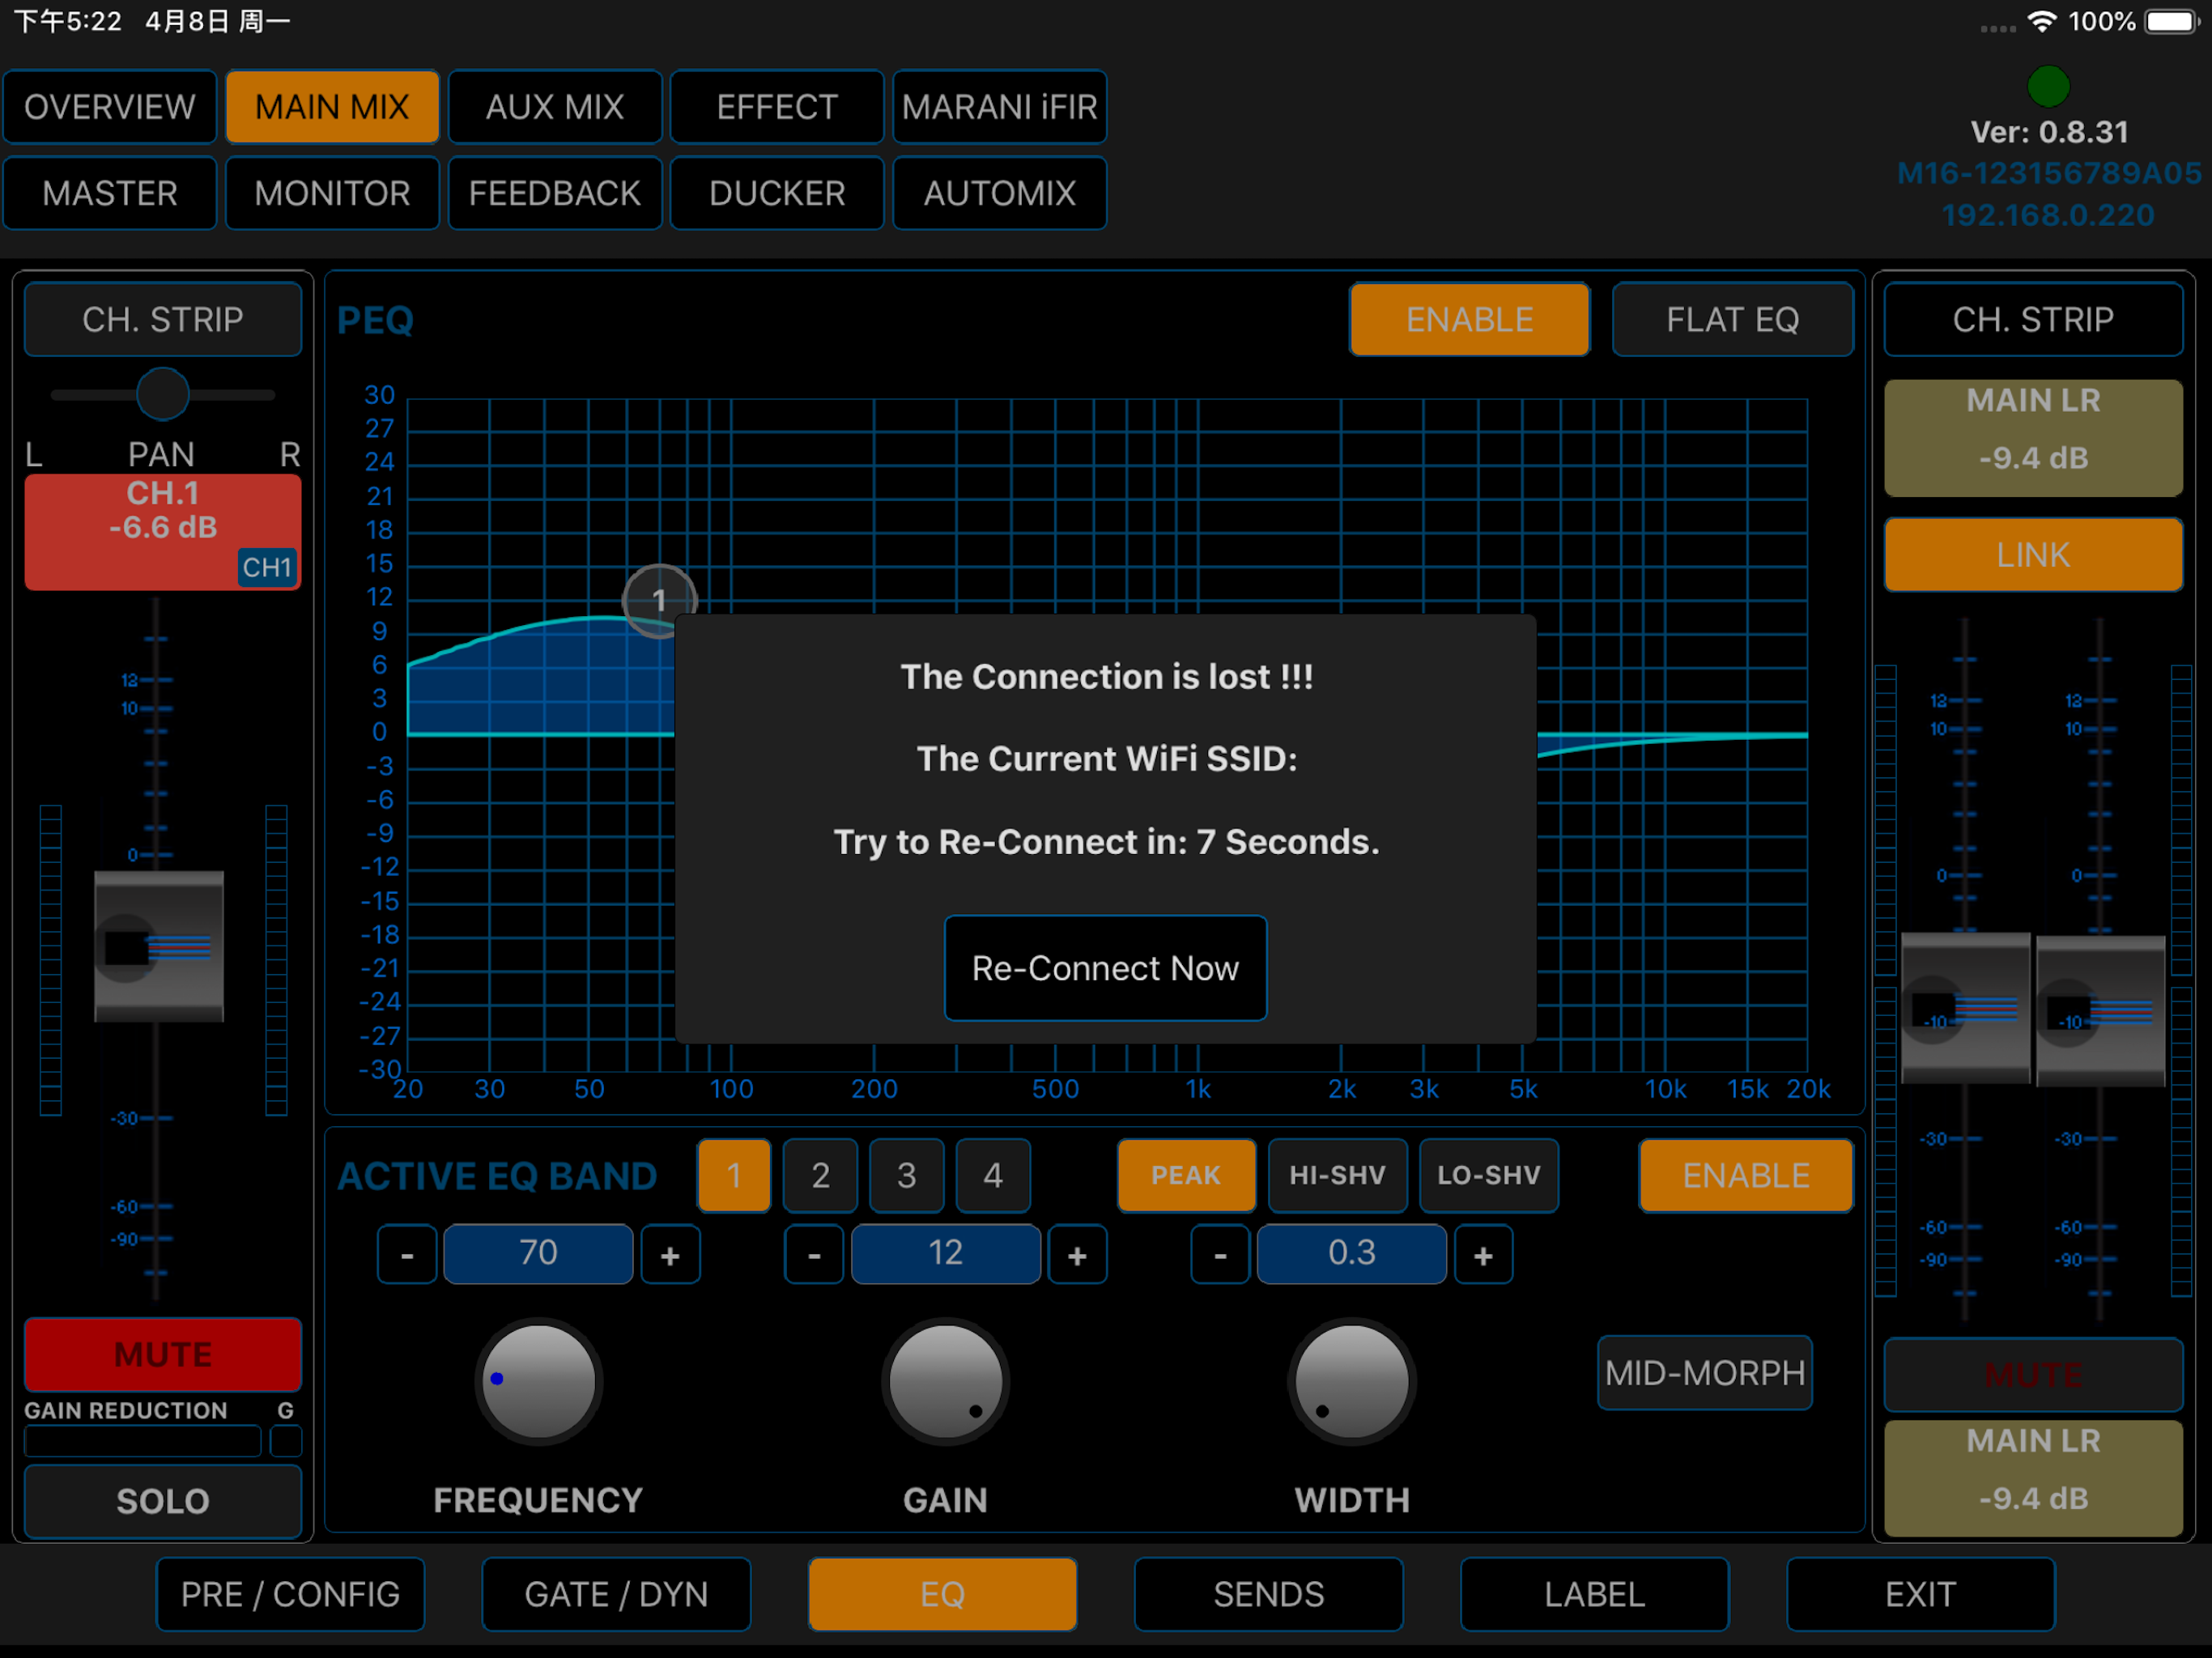
Task: Click EQ band 1 node on graph
Action: pyautogui.click(x=658, y=600)
